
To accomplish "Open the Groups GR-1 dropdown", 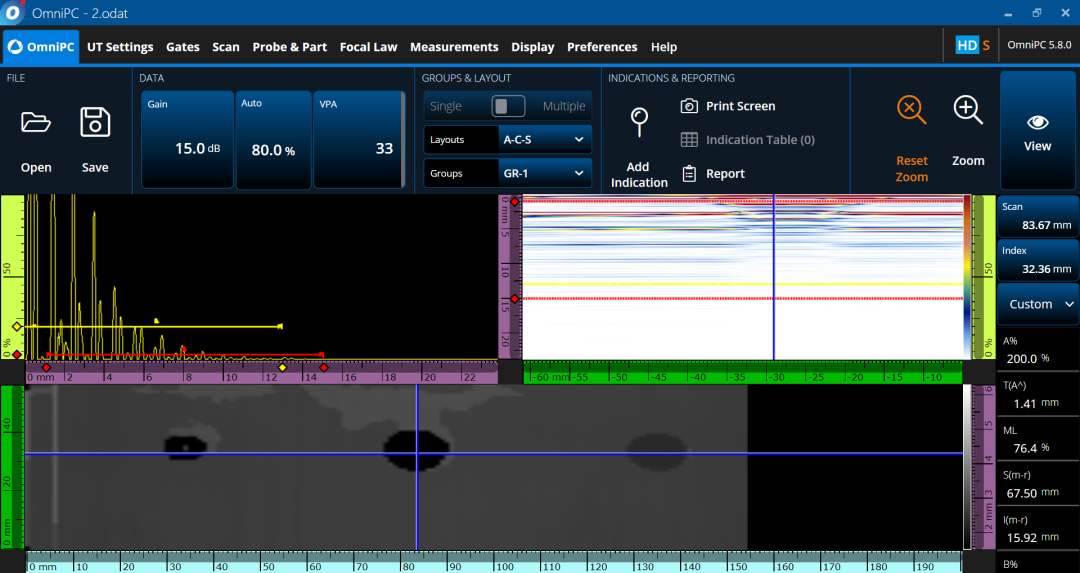I will 544,173.
